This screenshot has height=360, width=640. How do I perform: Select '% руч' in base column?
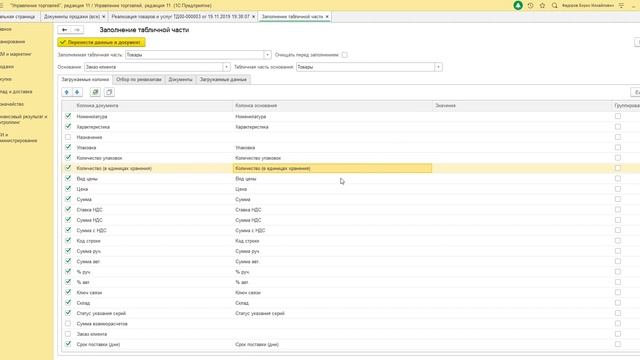[x=242, y=272]
